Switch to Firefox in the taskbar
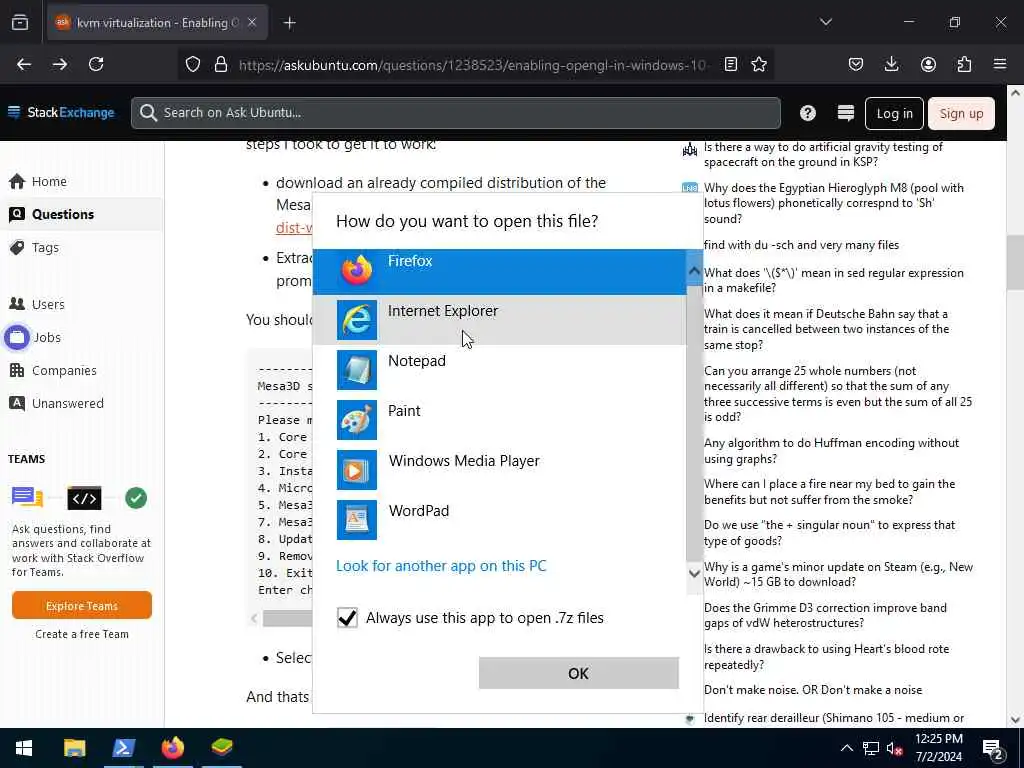The image size is (1024, 768). tap(172, 748)
